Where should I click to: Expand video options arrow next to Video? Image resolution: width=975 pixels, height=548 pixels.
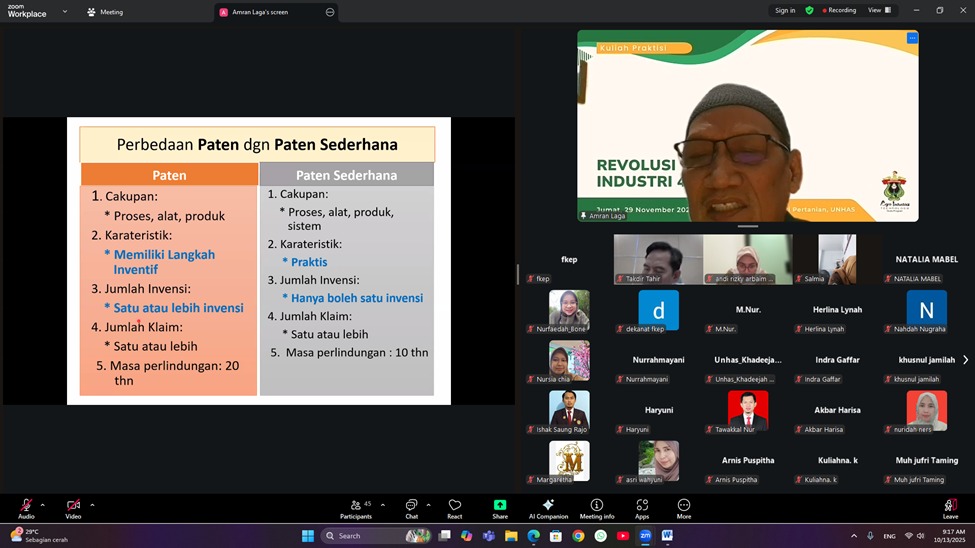(x=92, y=505)
